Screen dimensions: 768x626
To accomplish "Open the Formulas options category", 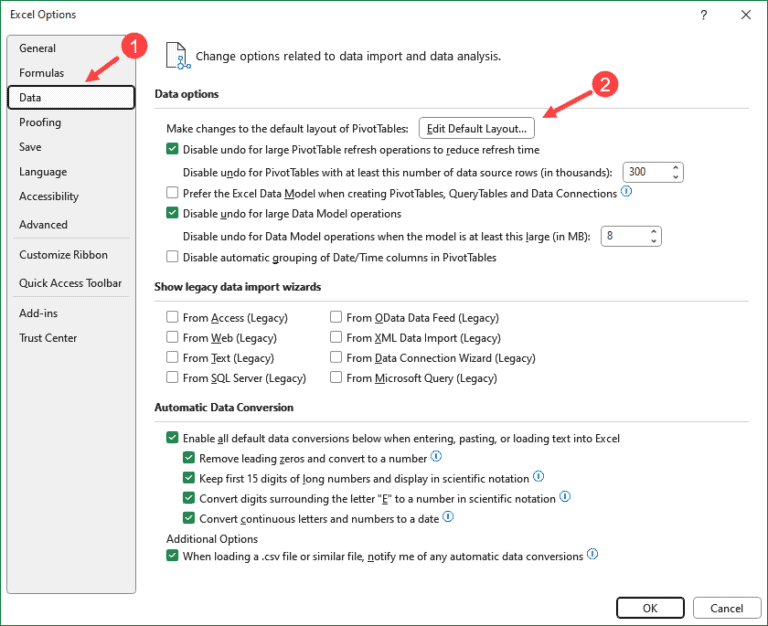I will pos(71,73).
